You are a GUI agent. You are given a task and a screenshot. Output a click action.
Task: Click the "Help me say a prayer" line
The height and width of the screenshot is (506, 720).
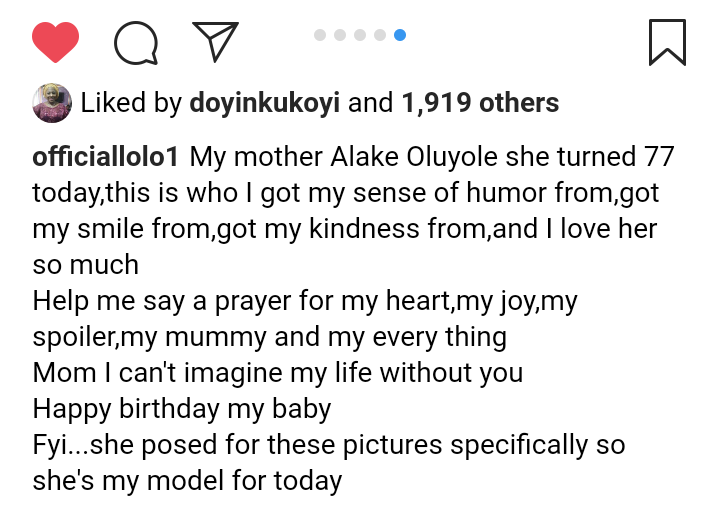coord(305,301)
